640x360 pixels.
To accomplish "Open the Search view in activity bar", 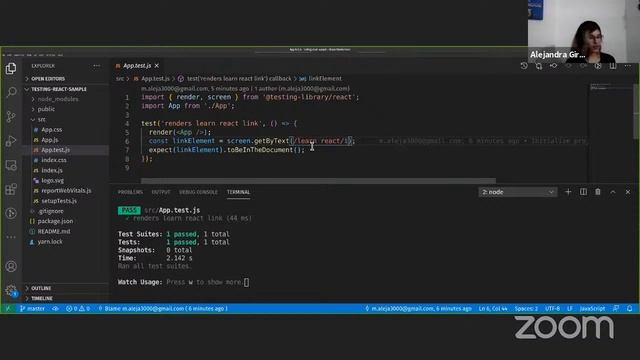I will (11, 92).
